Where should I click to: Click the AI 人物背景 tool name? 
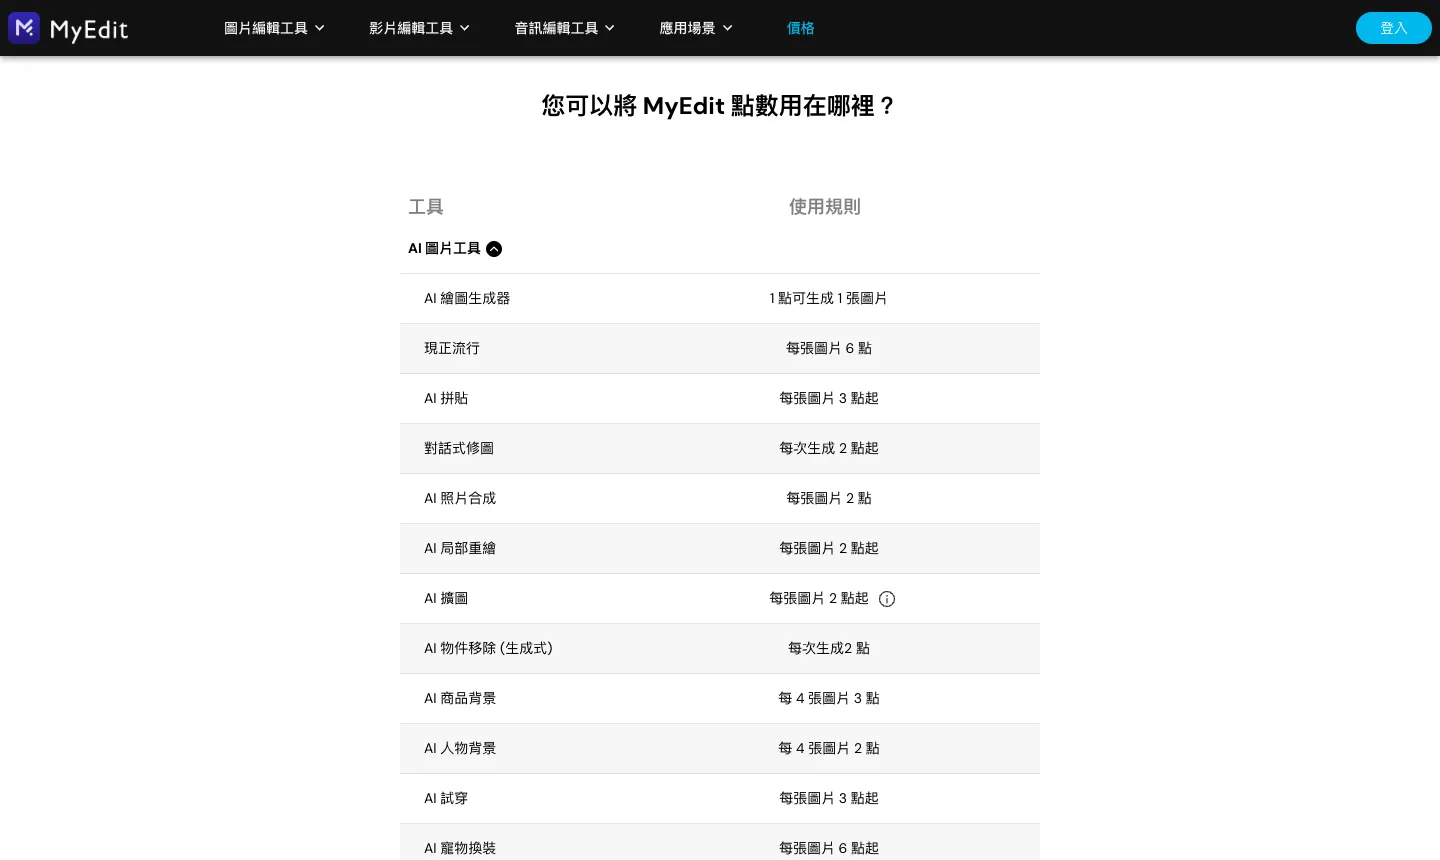pos(460,748)
